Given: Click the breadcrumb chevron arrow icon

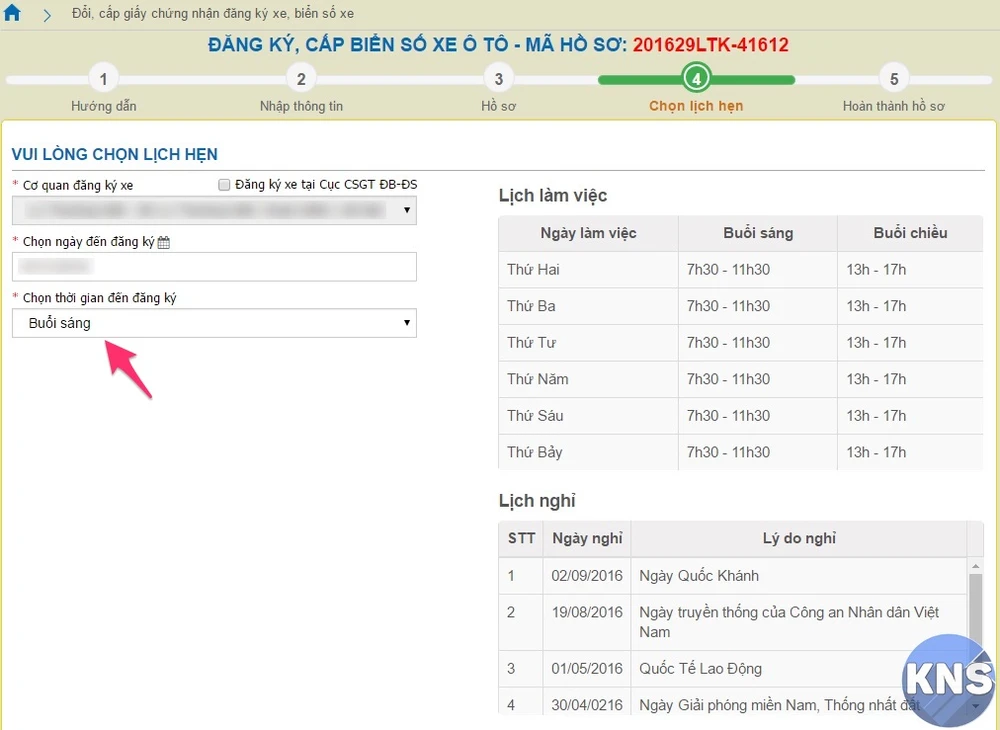Looking at the screenshot, I should (47, 15).
